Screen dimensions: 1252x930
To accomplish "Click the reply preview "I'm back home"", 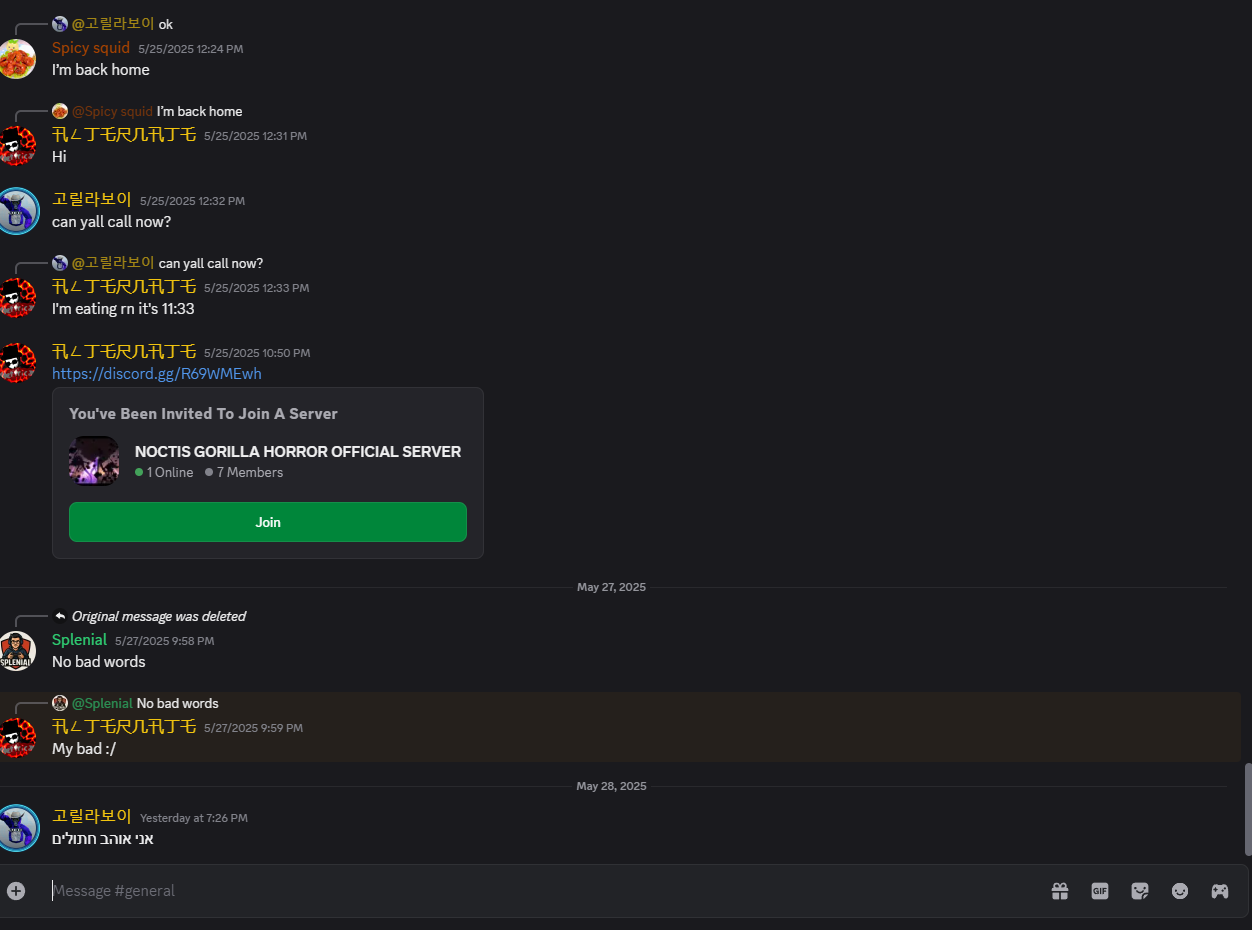I will point(200,111).
